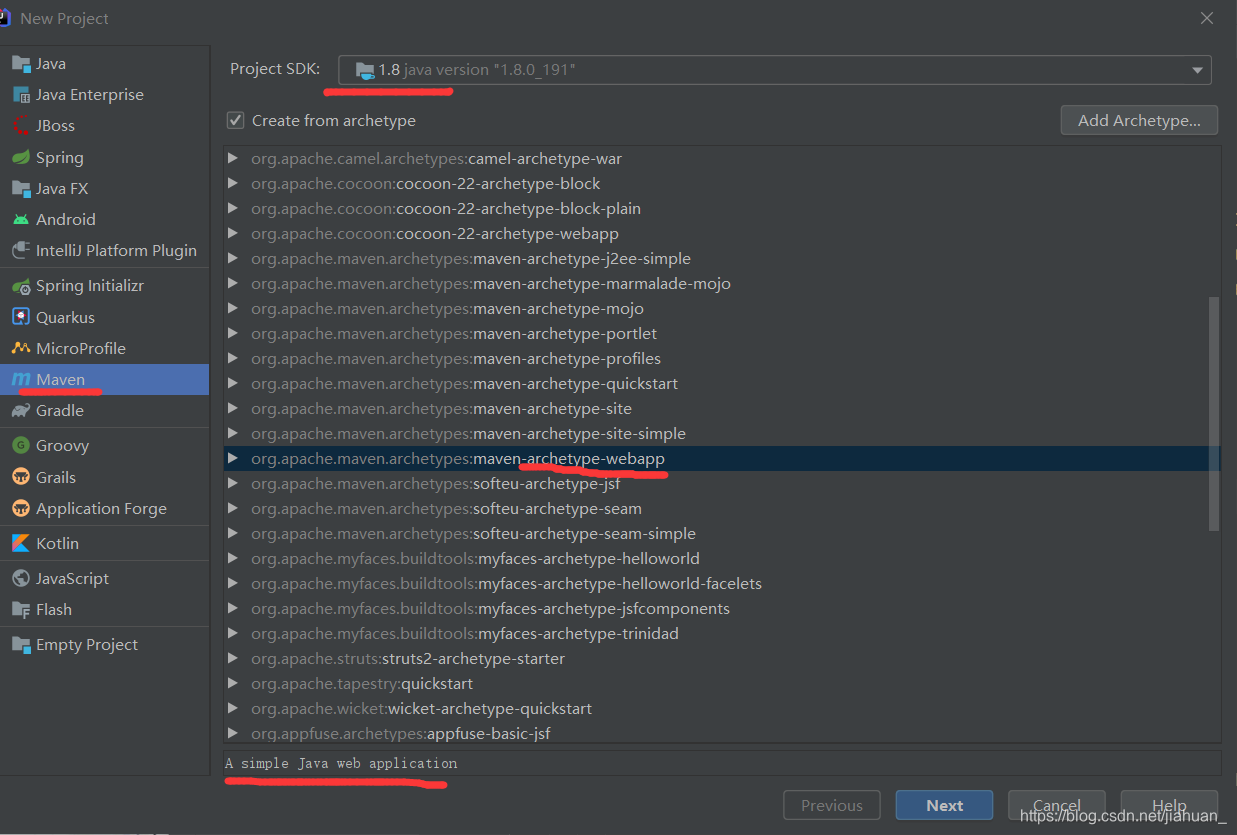Click the Groovy icon
The width and height of the screenshot is (1237, 835).
[21, 446]
